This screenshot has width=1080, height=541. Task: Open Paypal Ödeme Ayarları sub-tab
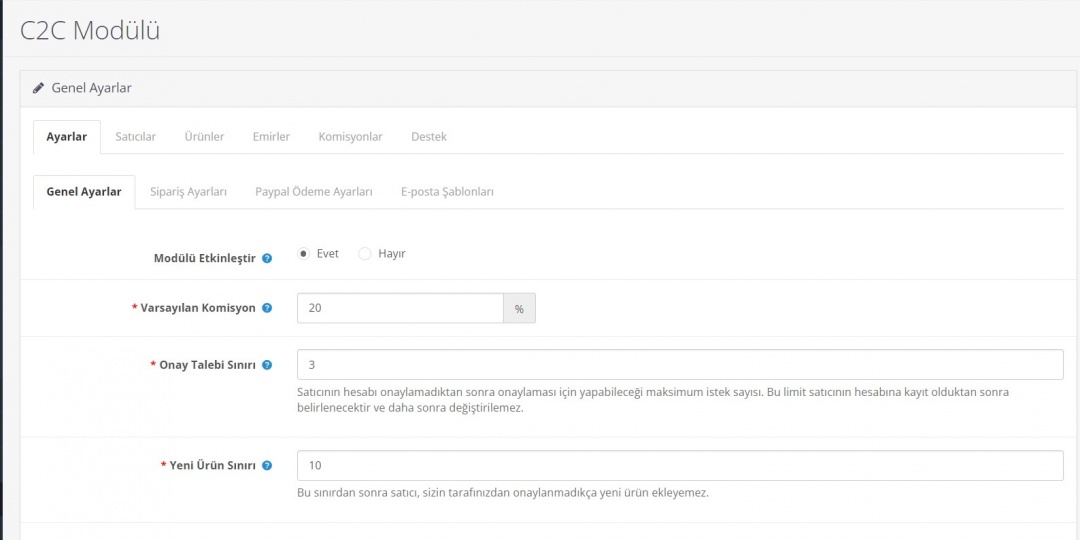coord(314,192)
